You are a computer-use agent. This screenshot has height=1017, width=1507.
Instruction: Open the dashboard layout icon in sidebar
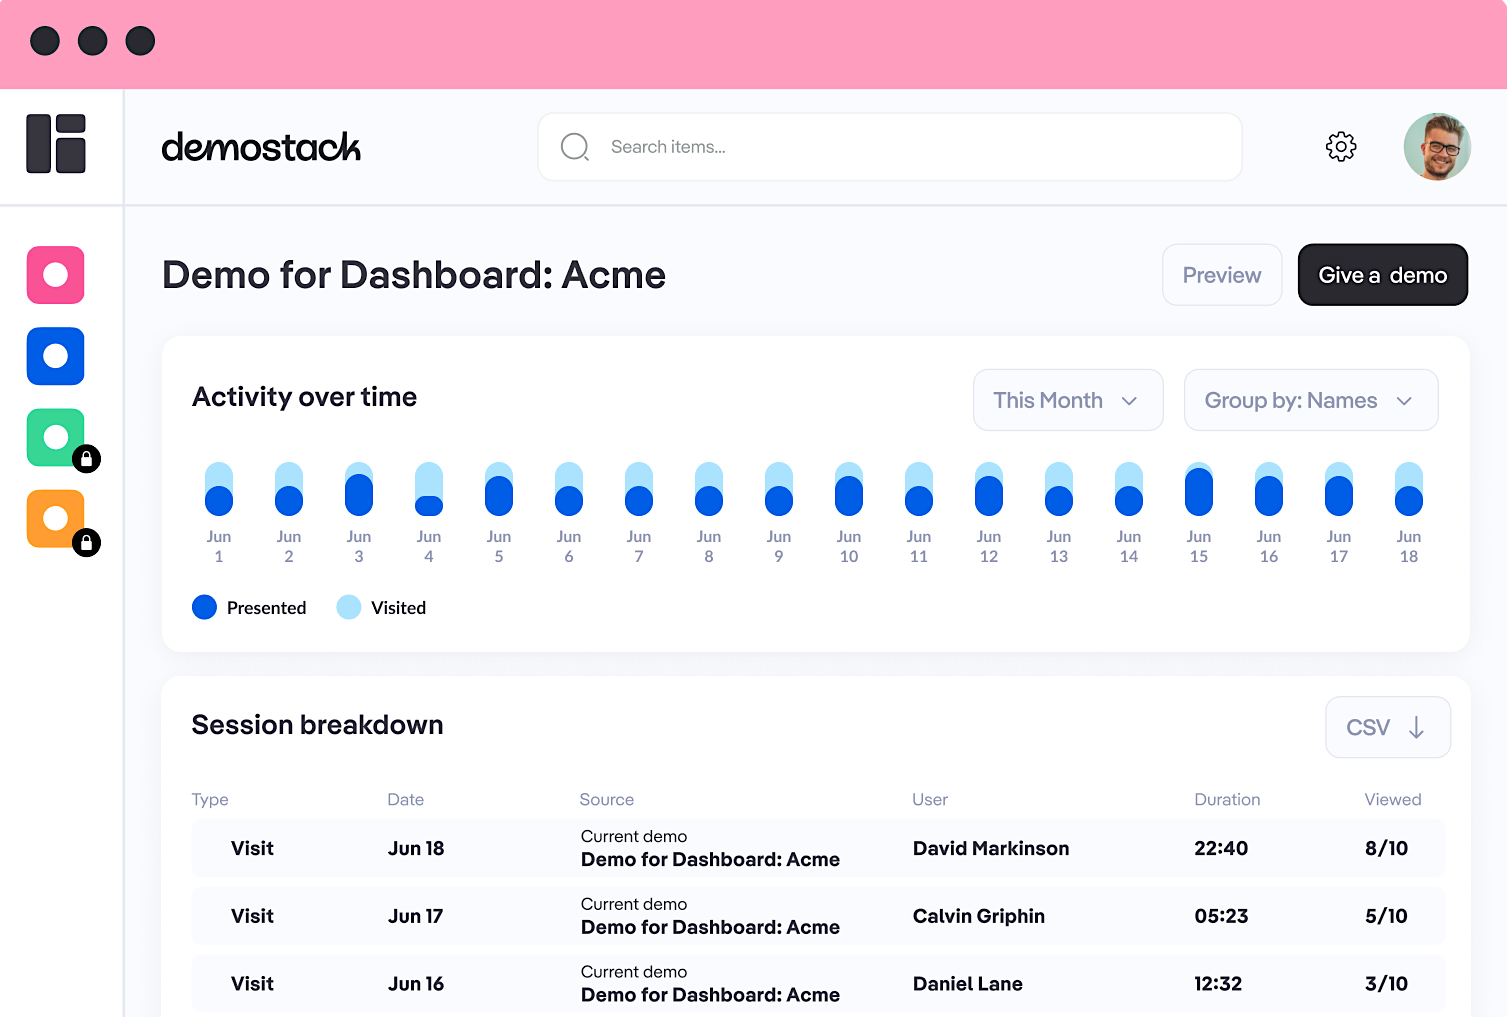point(56,144)
